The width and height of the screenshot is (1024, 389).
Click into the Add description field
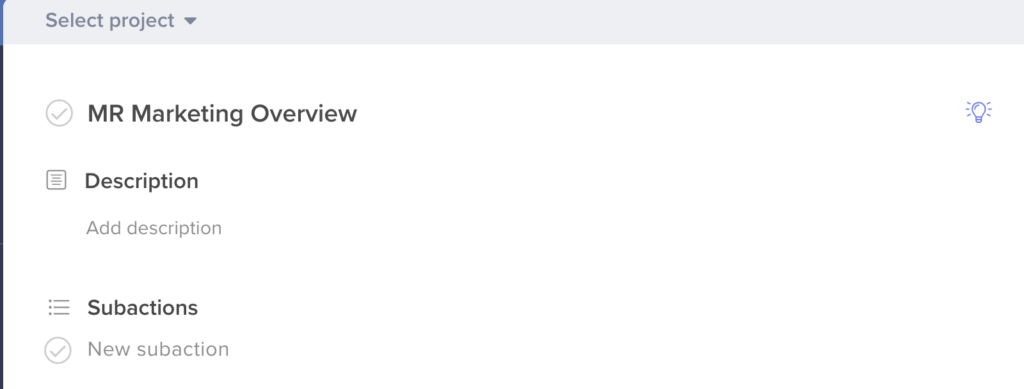pos(154,228)
